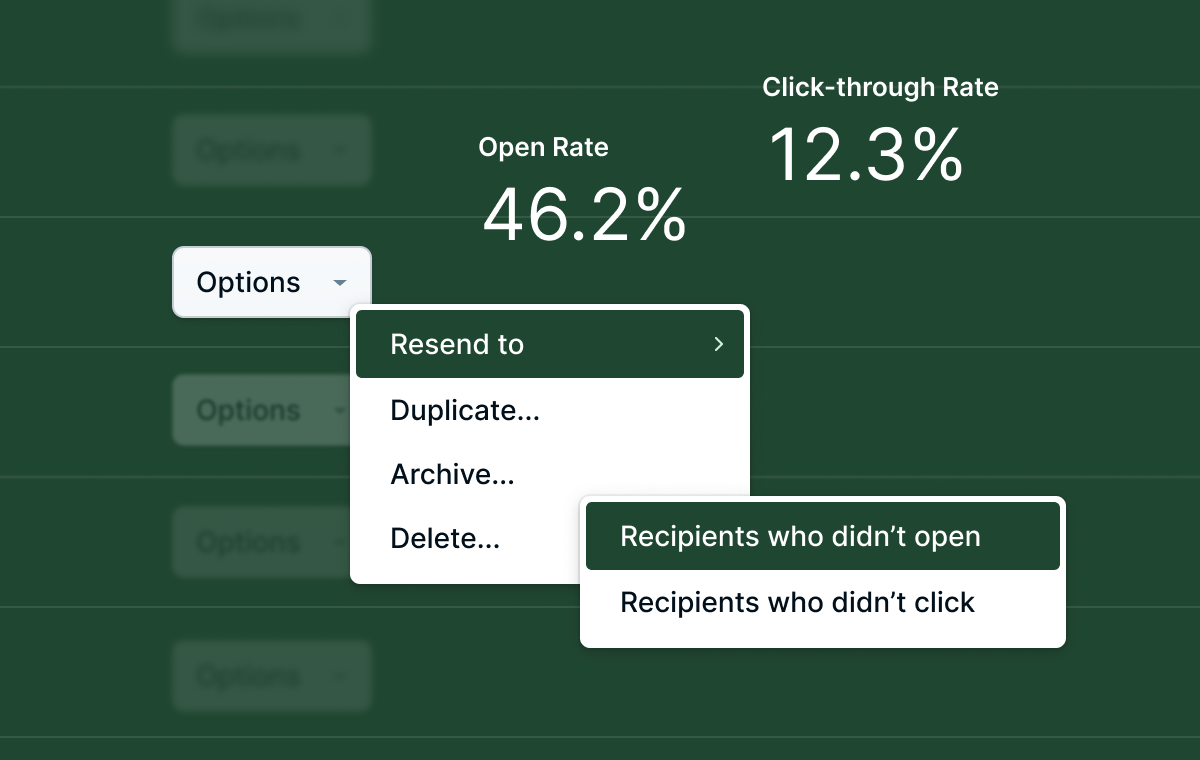Open the dimmed Options button just above the highlighted one
This screenshot has width=1200, height=760.
[x=272, y=150]
